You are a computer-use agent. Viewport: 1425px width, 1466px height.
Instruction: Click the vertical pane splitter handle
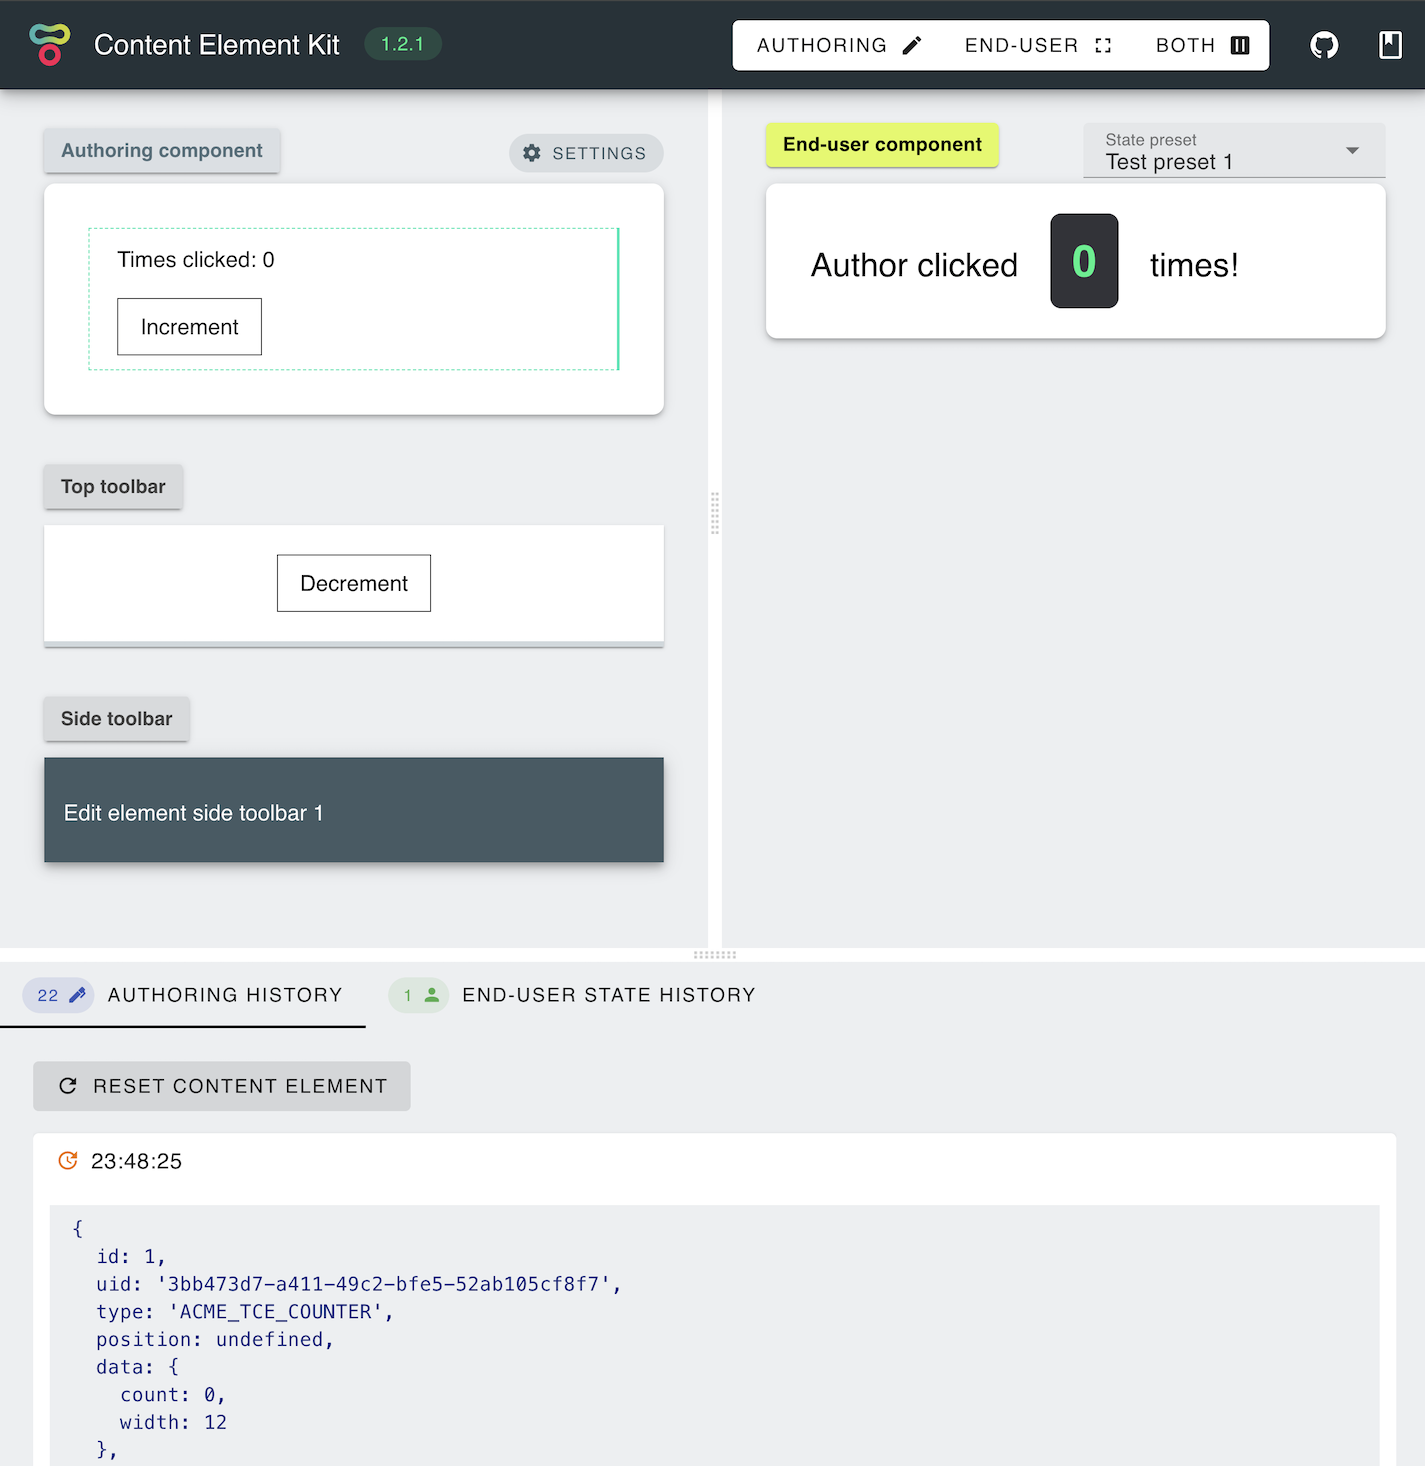click(715, 513)
